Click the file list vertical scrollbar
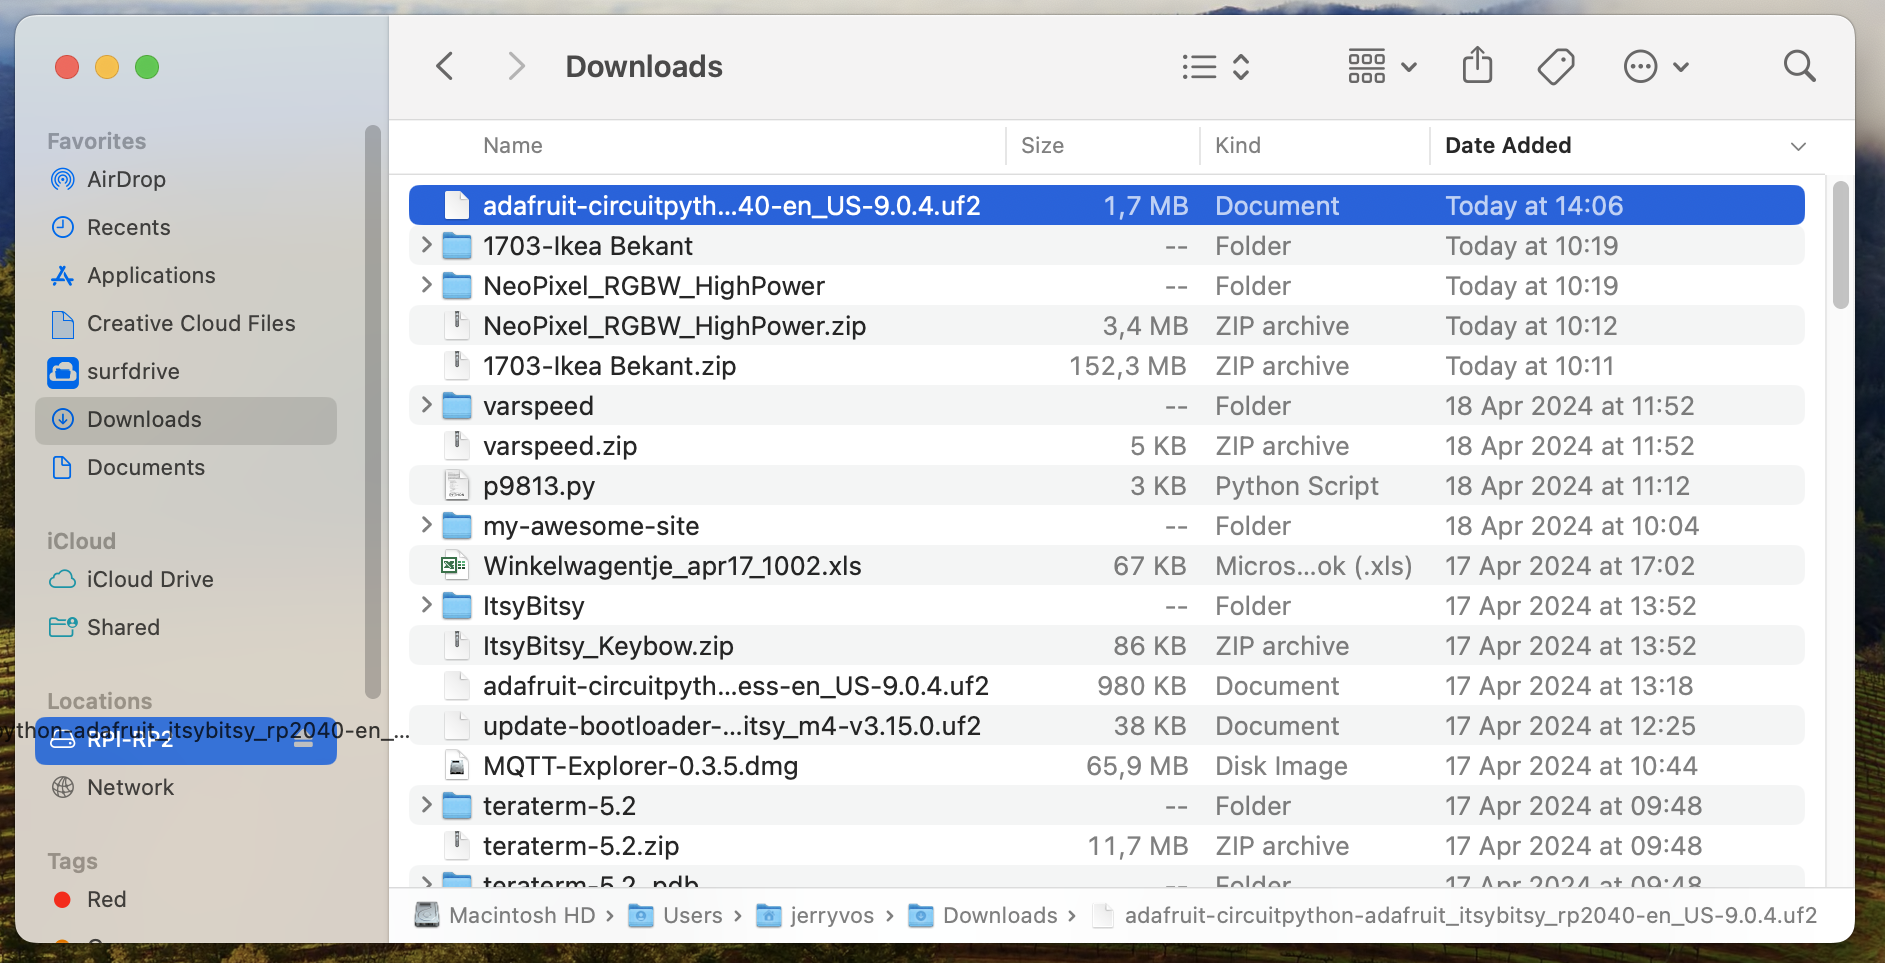 [x=1840, y=245]
